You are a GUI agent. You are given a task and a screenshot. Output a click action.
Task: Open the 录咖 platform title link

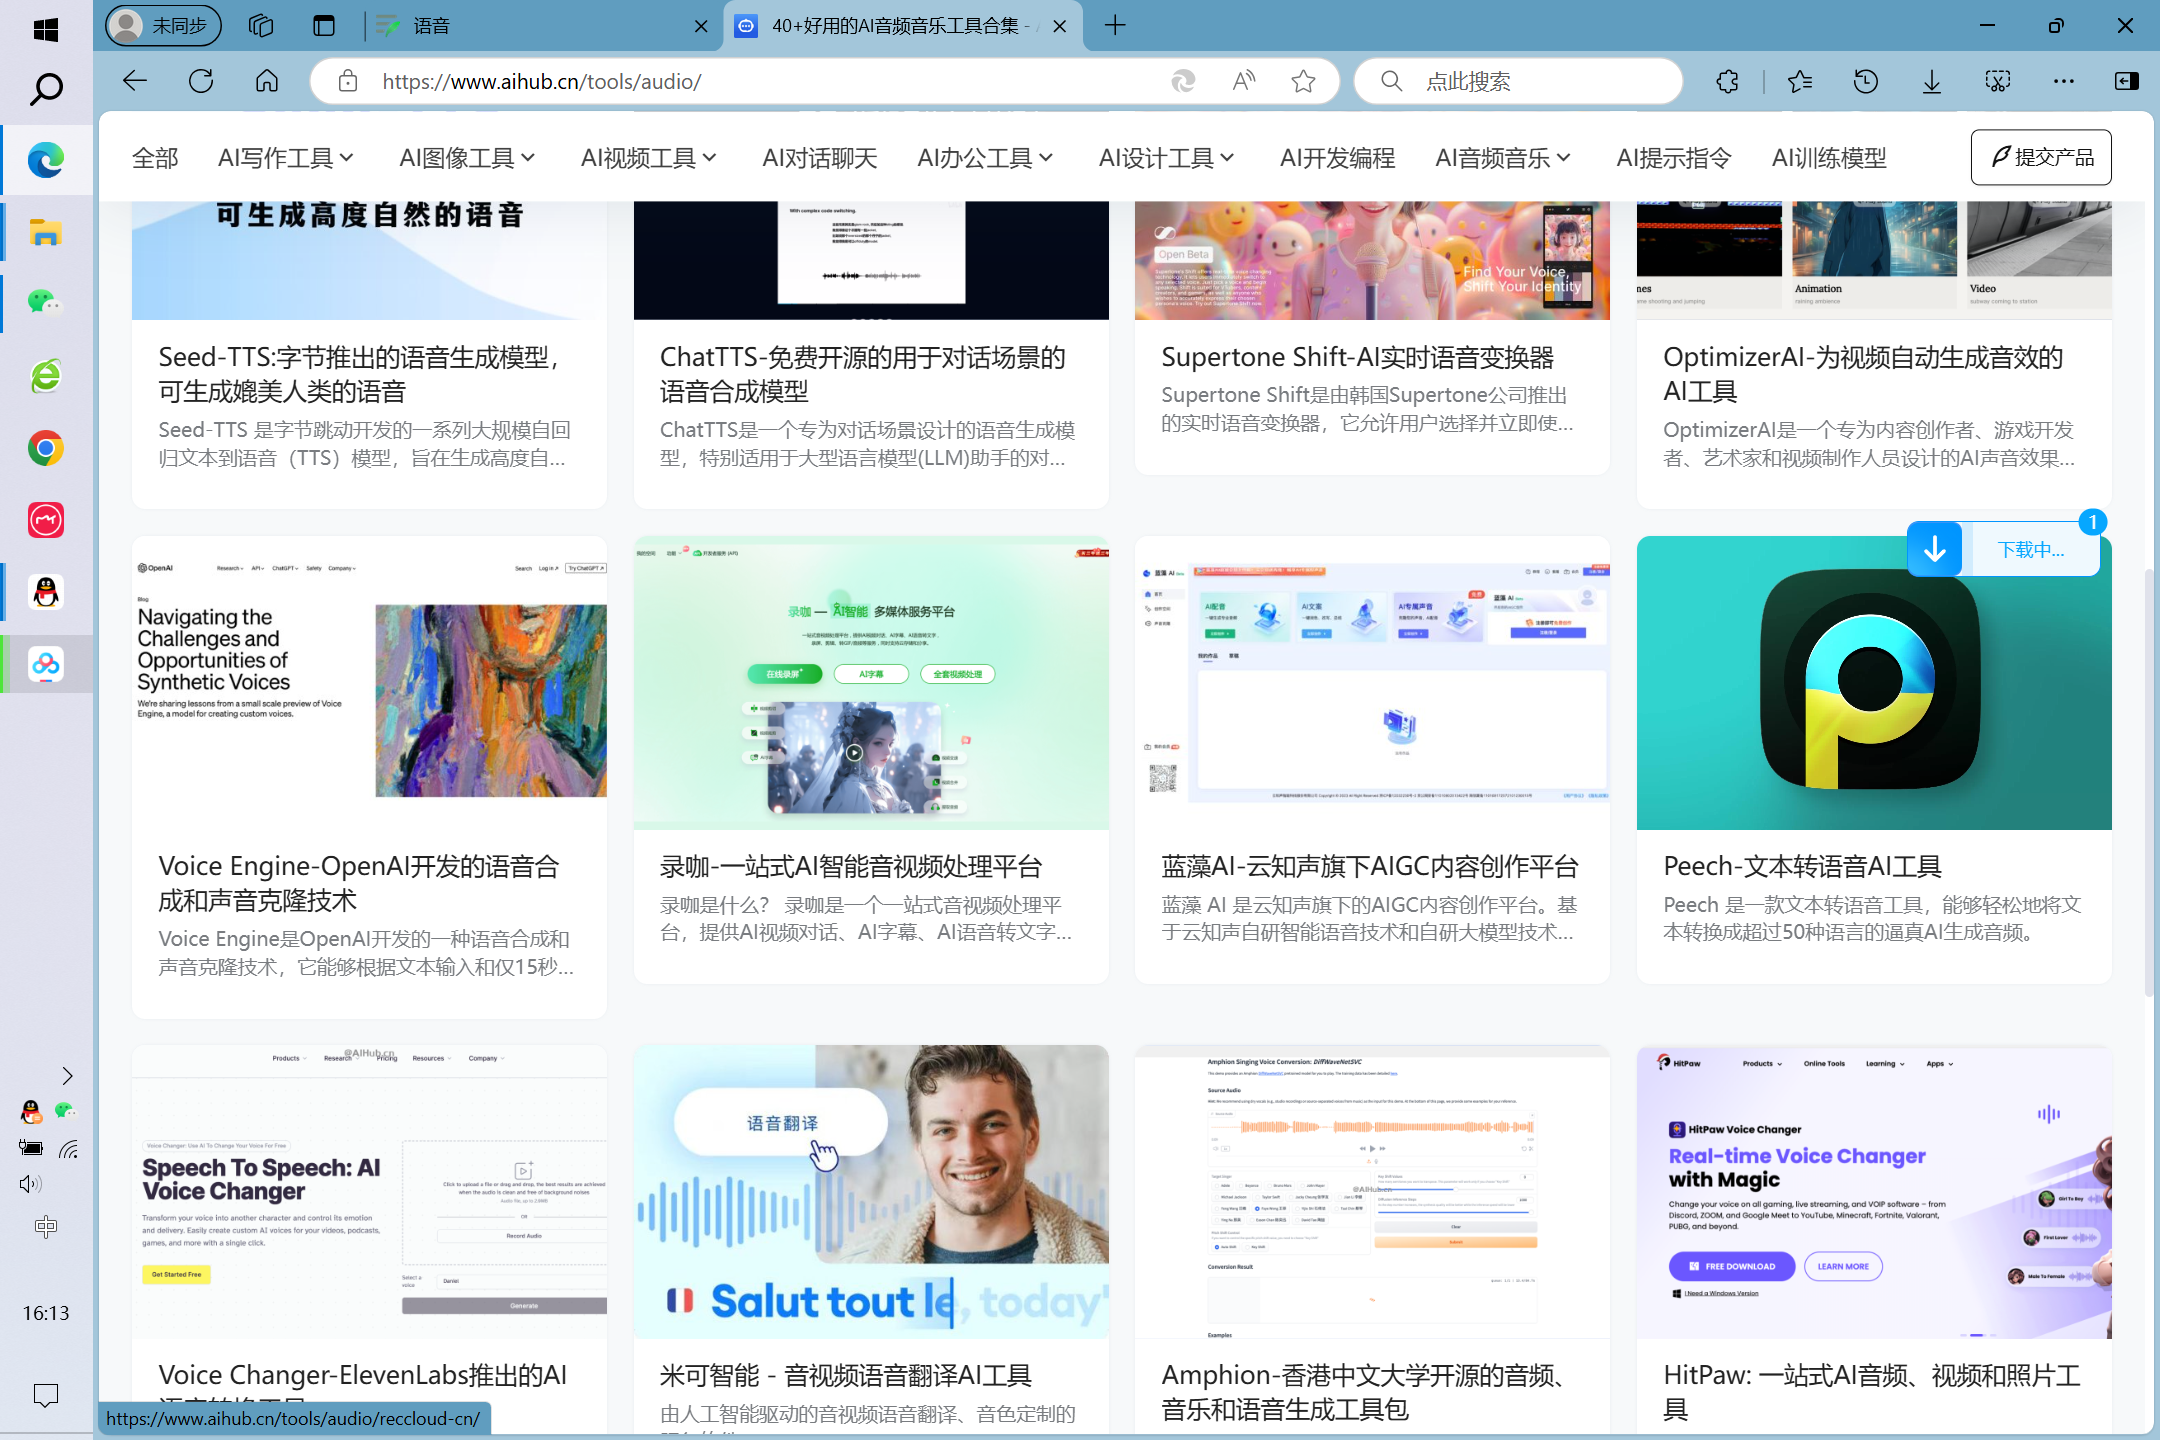[x=851, y=866]
